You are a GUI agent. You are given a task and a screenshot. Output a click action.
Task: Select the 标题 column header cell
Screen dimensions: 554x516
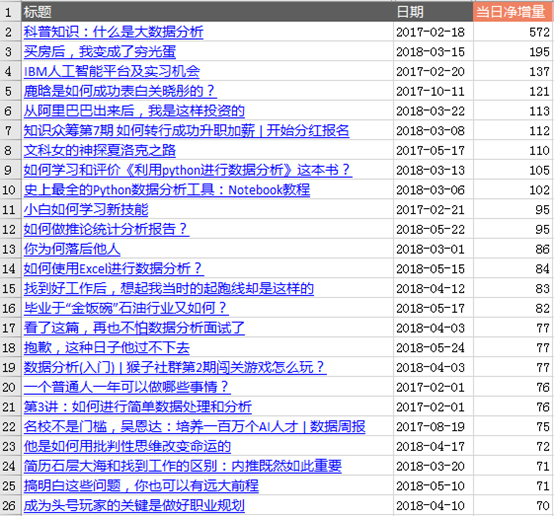(207, 12)
